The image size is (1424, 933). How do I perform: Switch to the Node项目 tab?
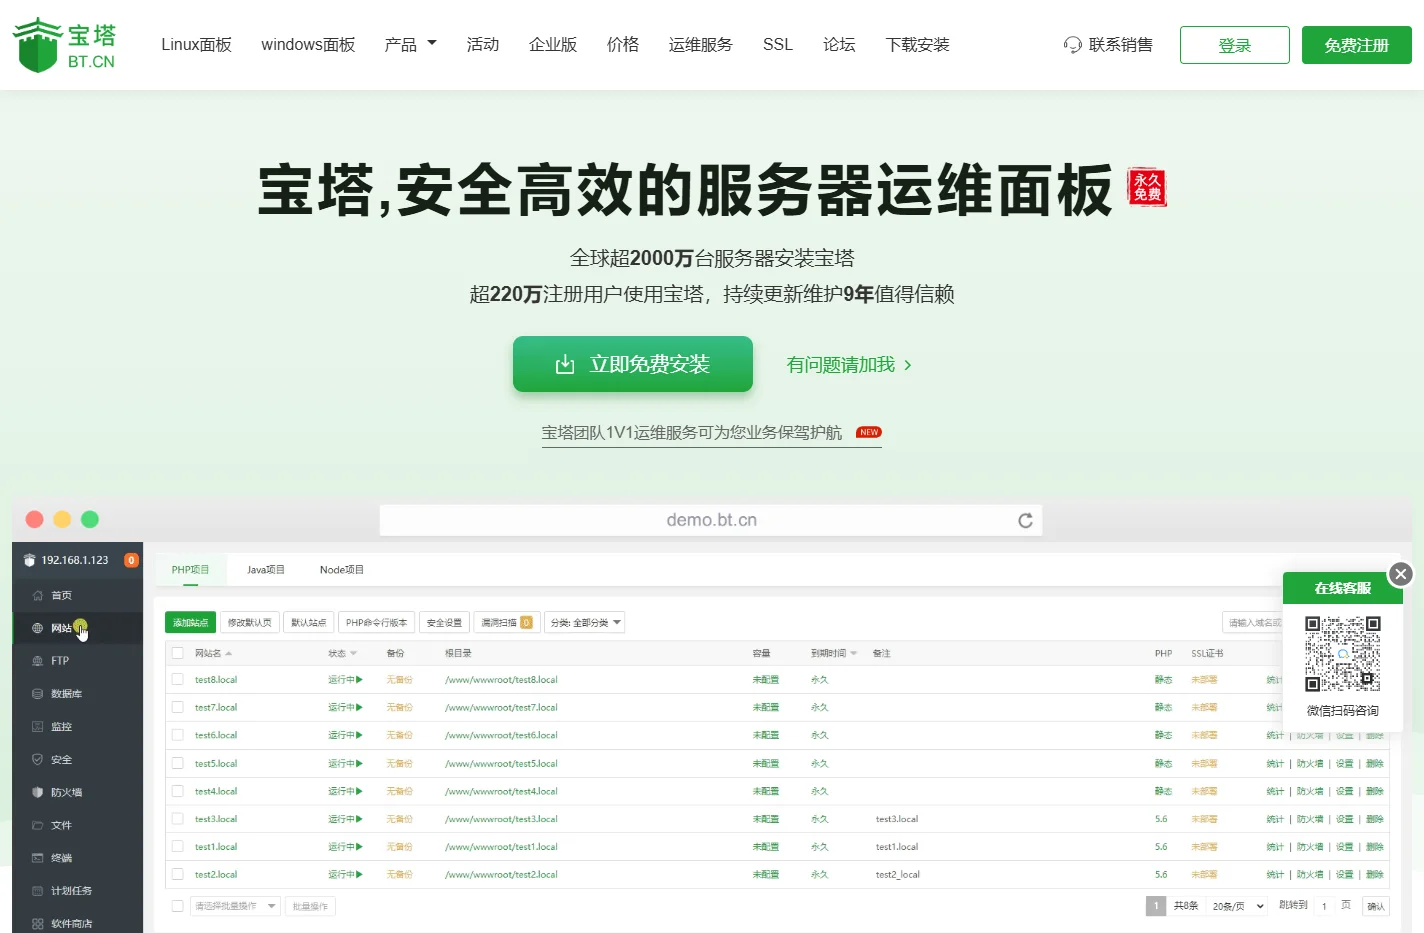342,570
